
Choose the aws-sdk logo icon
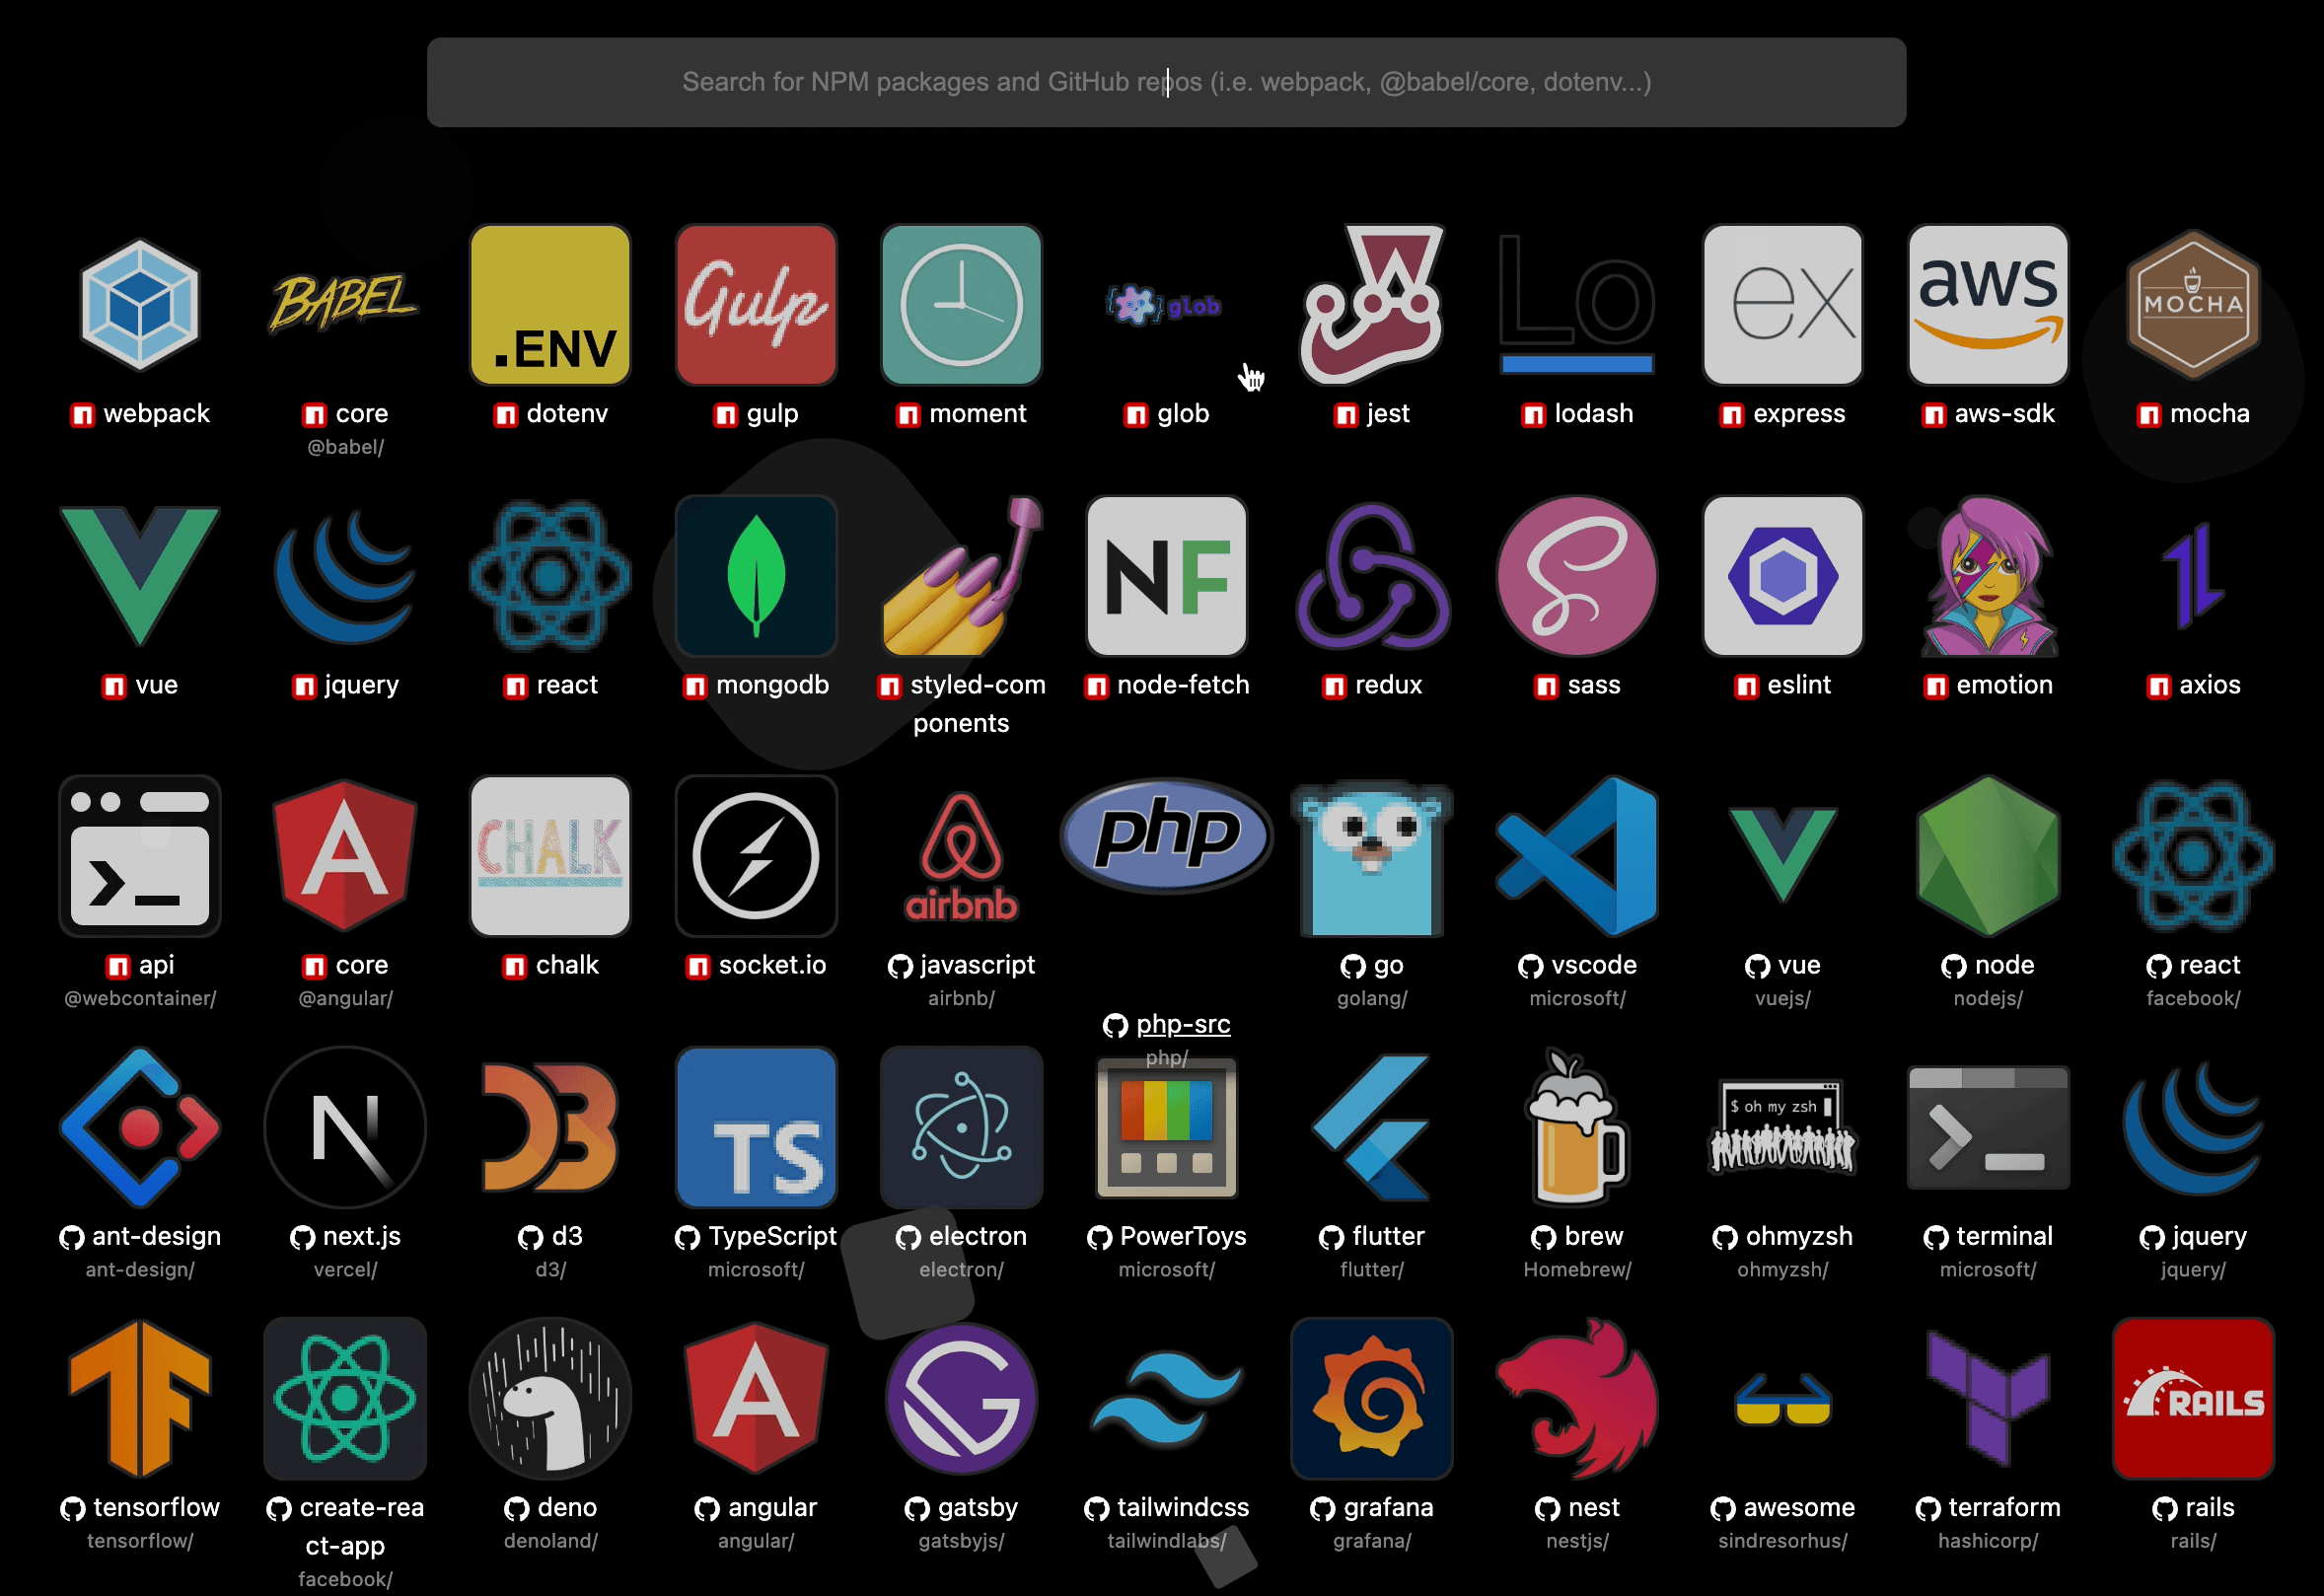(1988, 305)
